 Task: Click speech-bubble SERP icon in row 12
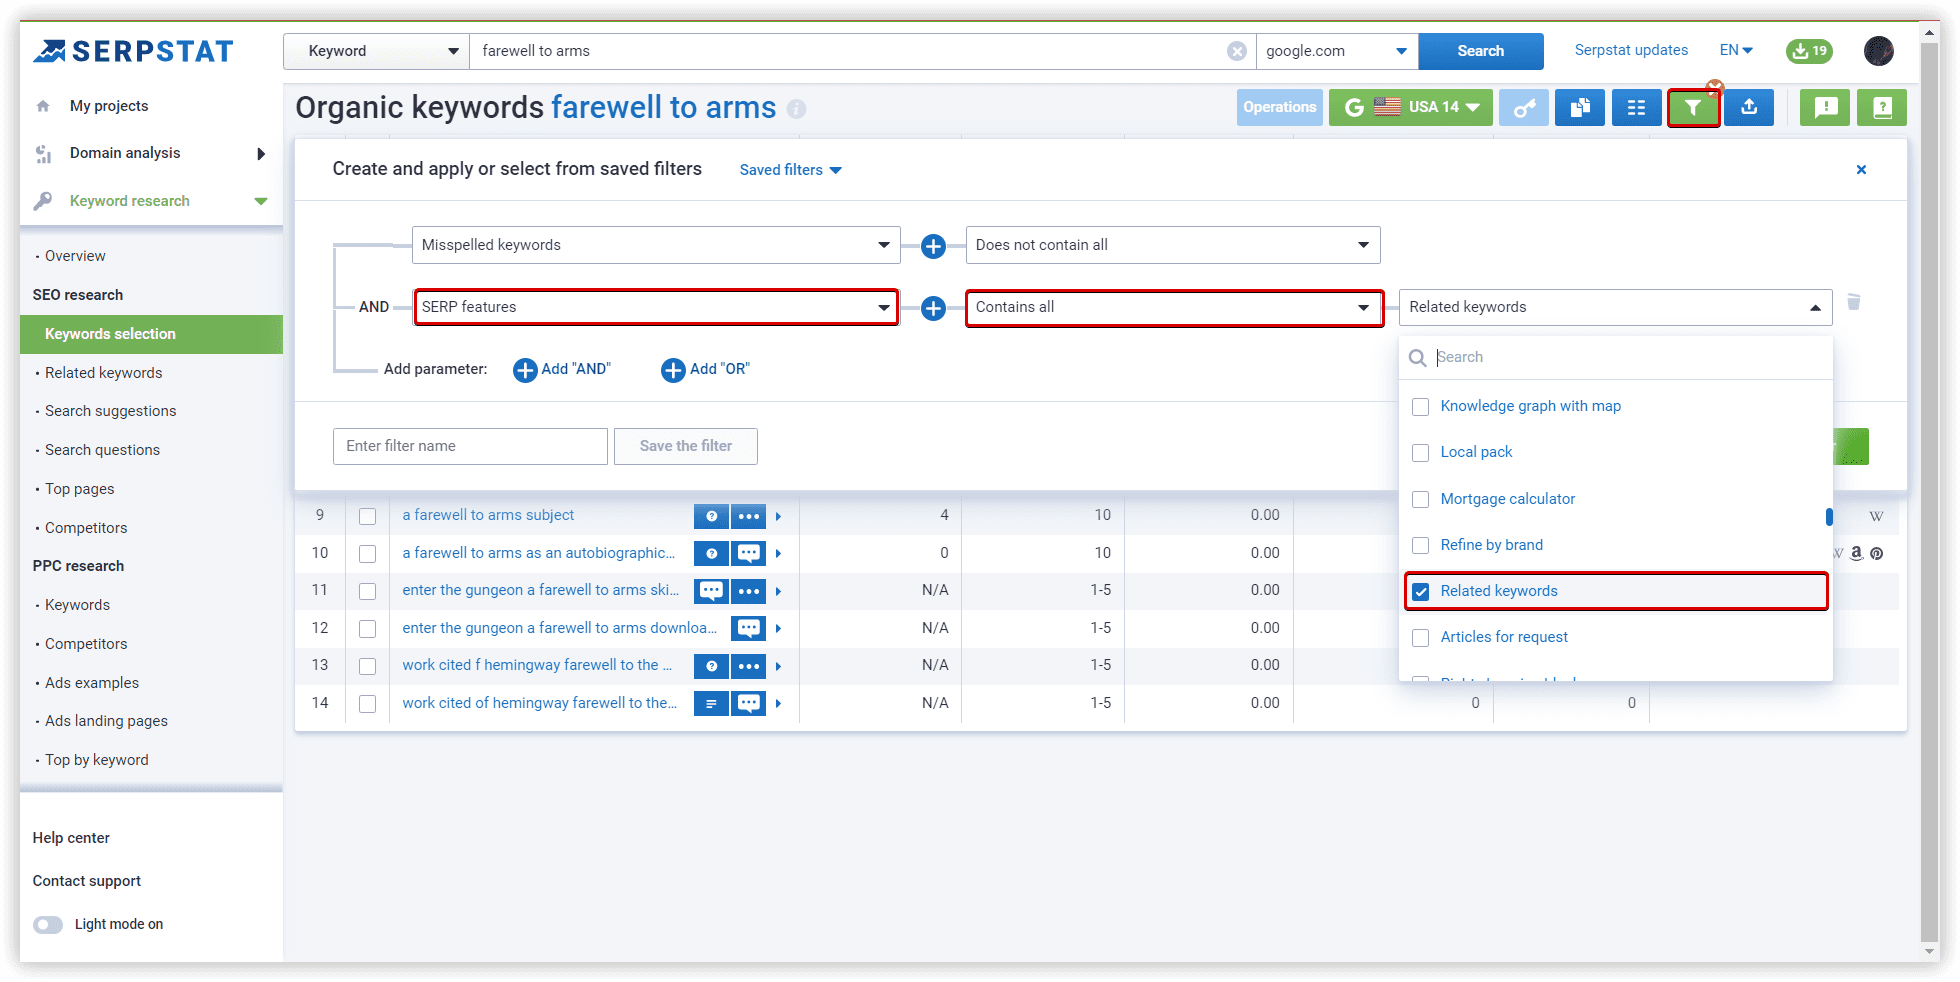[748, 628]
